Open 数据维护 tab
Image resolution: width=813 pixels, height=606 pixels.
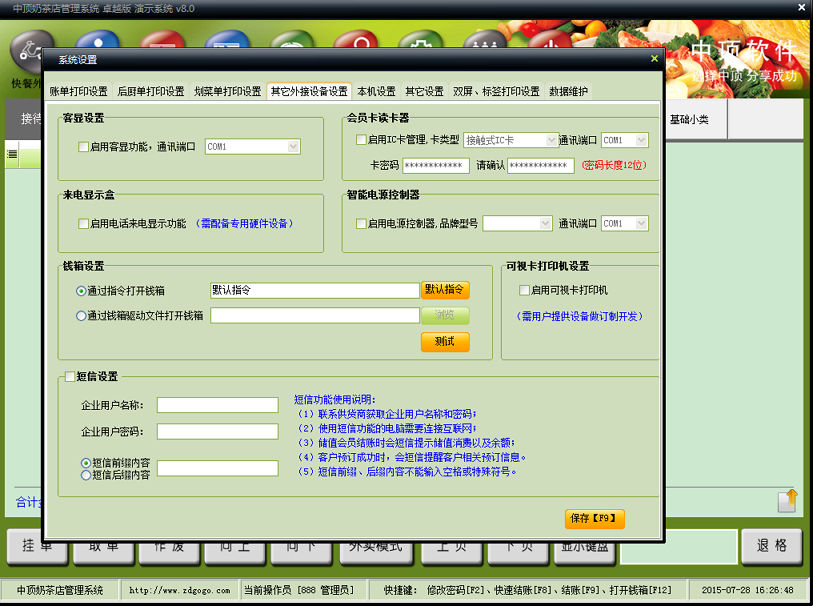568,91
